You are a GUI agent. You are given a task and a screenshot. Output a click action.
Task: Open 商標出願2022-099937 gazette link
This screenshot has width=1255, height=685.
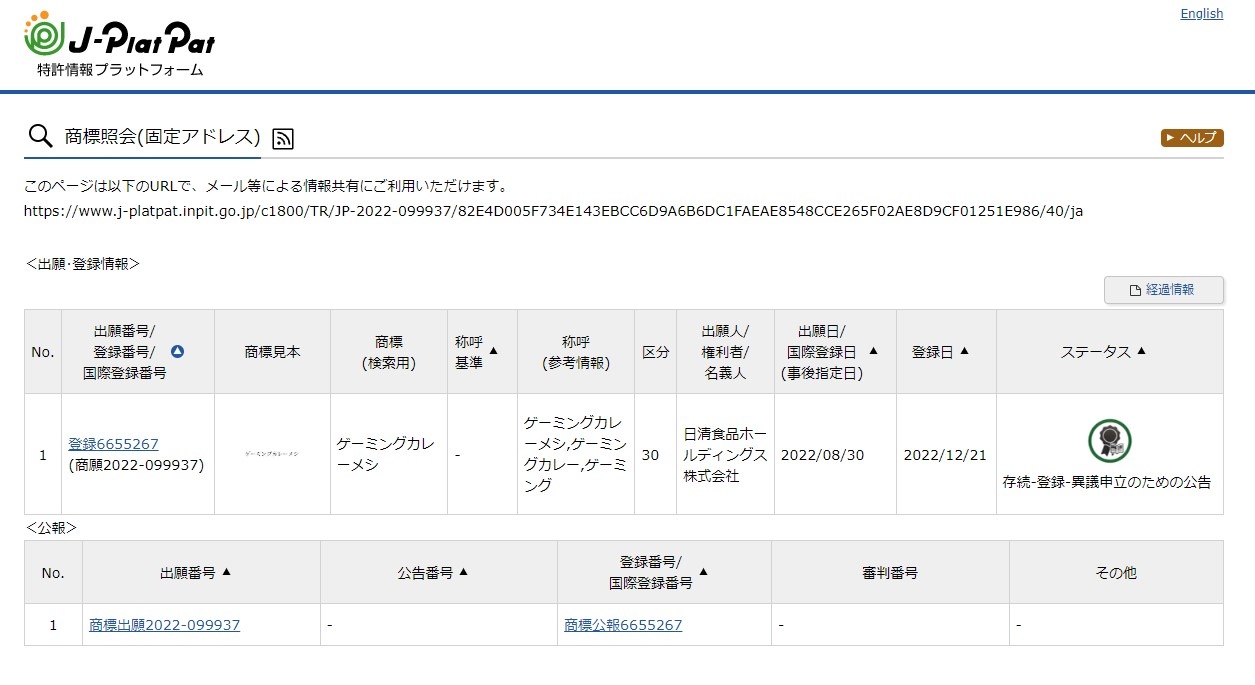click(x=164, y=625)
